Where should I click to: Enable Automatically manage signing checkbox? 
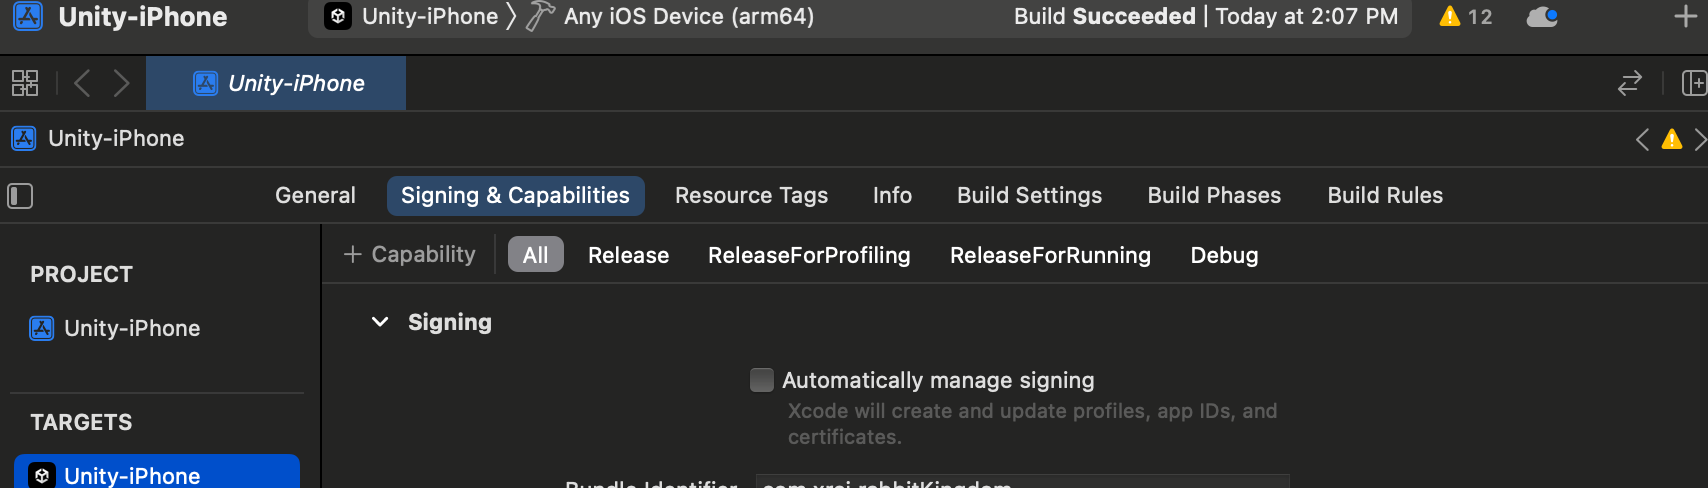(x=762, y=380)
